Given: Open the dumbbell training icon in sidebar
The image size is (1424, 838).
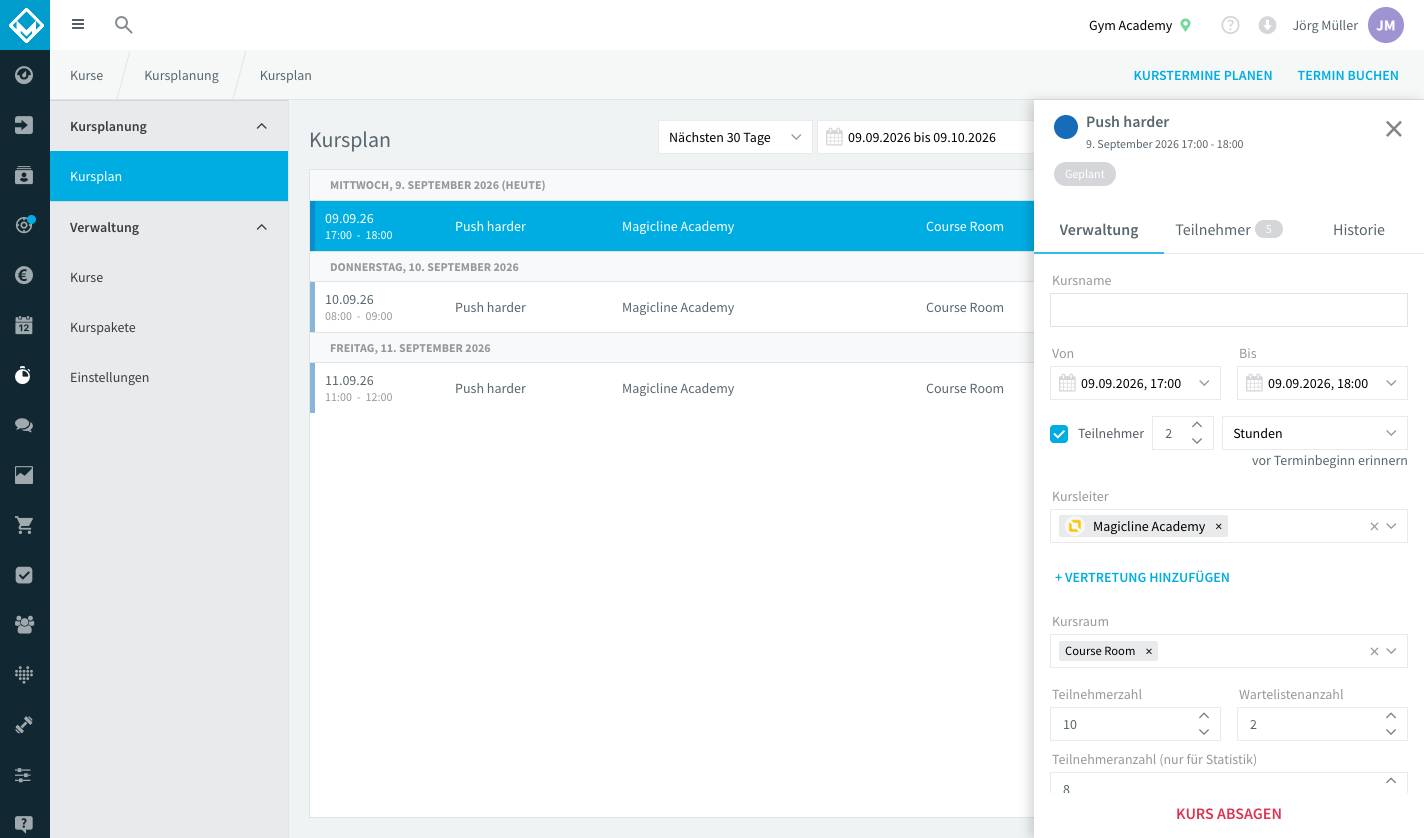Looking at the screenshot, I should pos(25,725).
